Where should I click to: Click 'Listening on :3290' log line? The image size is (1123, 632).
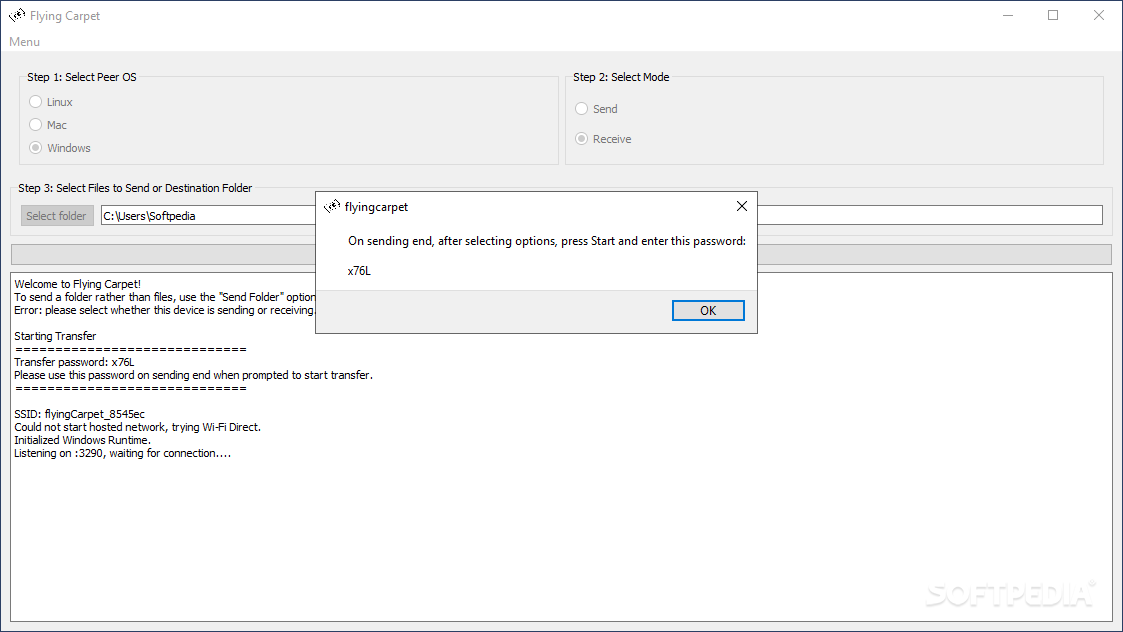122,453
